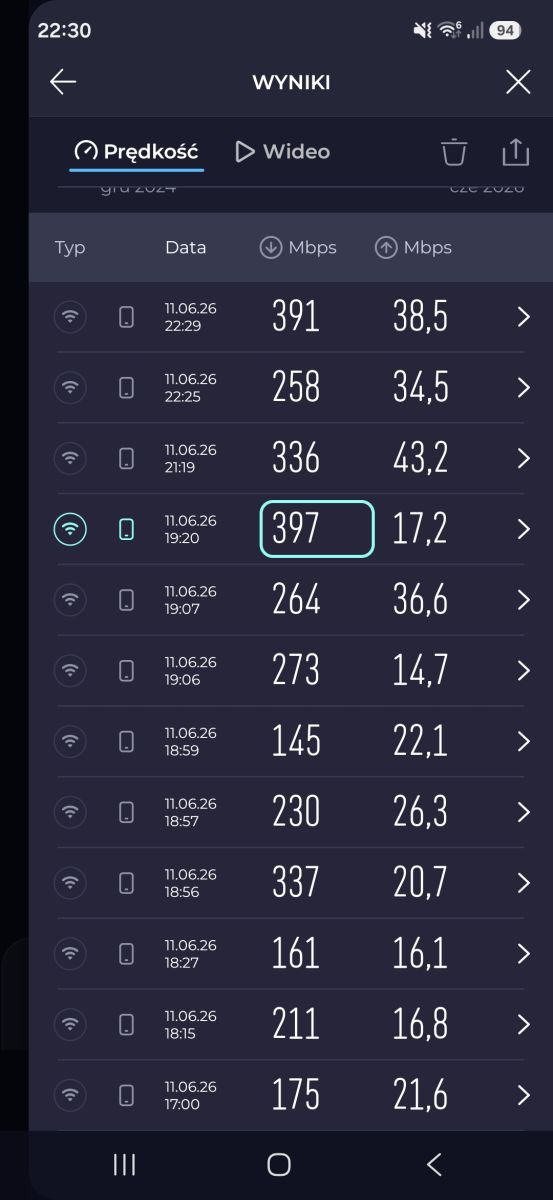Expand the 391 Mbps result chevron
Viewport: 553px width, 1200px height.
[x=523, y=317]
